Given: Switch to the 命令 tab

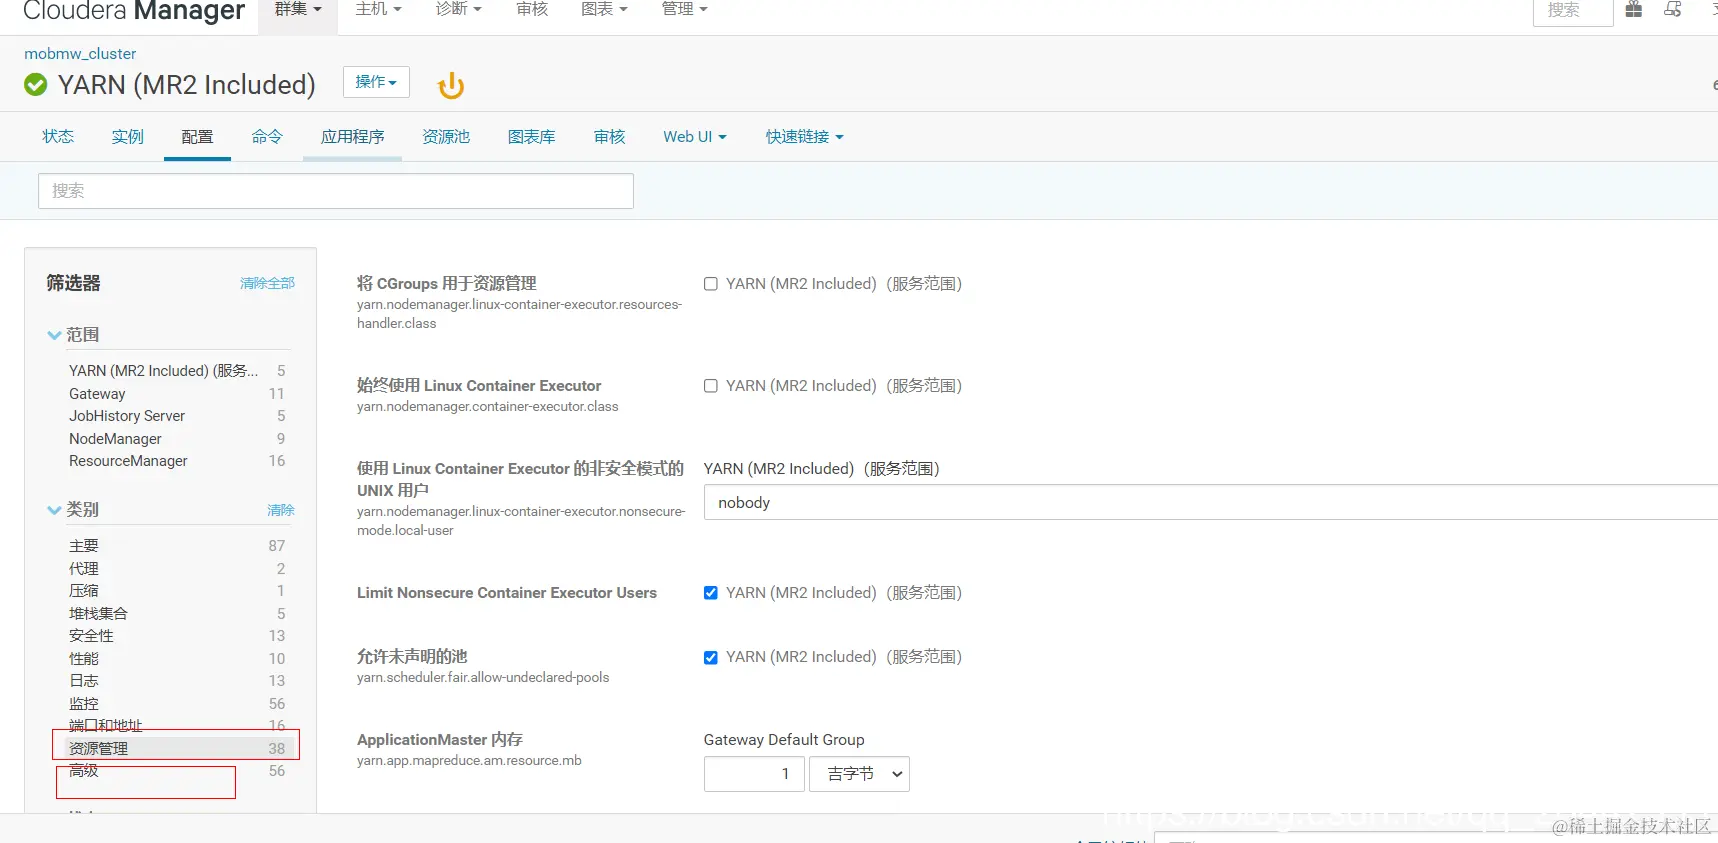Looking at the screenshot, I should 267,137.
